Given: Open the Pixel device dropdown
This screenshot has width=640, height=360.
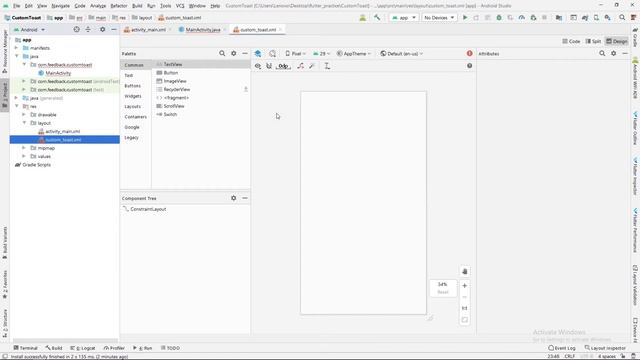Looking at the screenshot, I should [296, 53].
